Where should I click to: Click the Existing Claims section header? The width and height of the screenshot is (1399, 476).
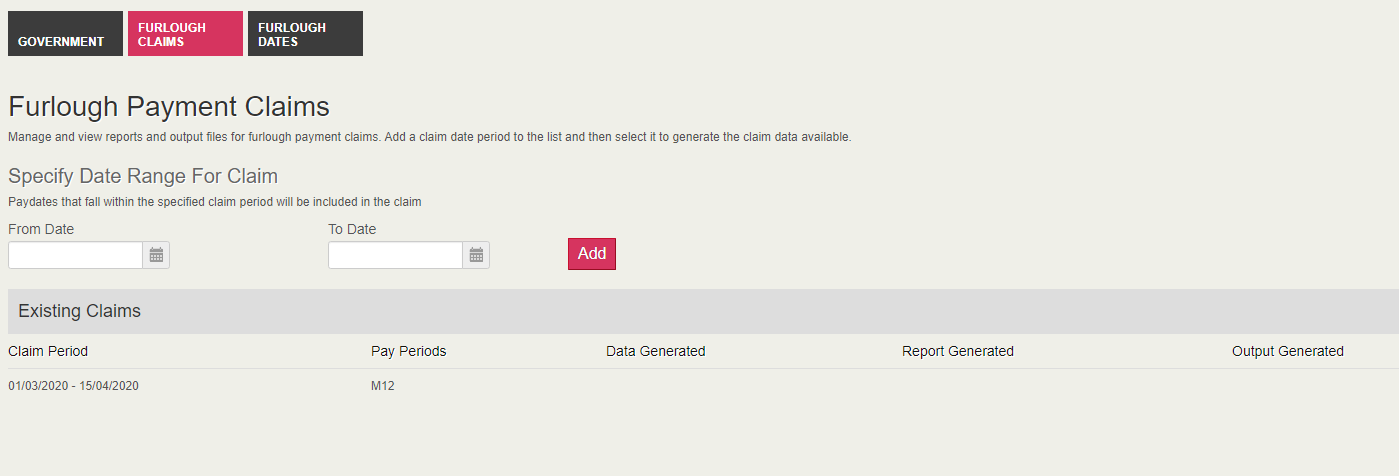tap(80, 311)
